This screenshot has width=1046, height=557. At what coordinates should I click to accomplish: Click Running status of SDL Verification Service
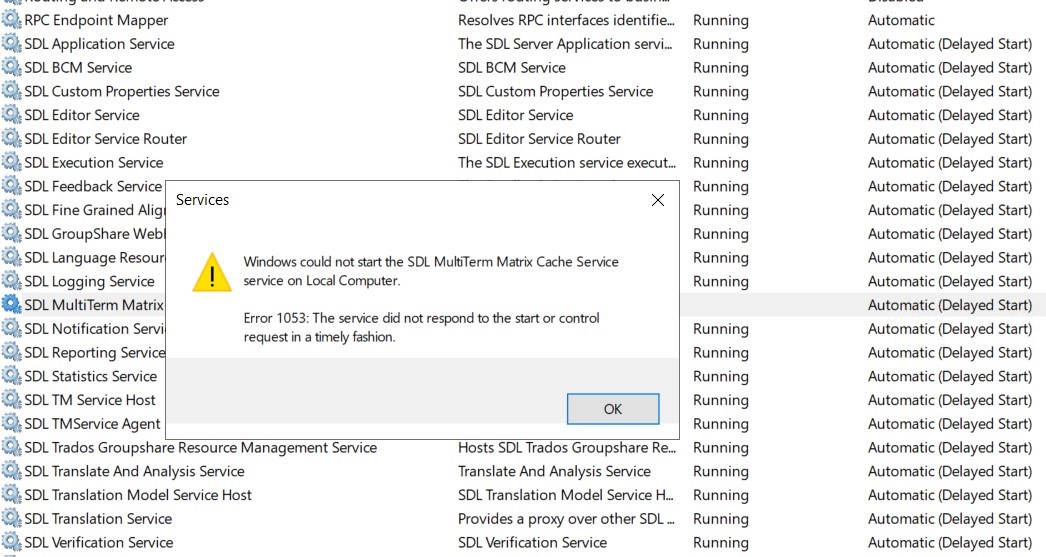click(x=720, y=542)
